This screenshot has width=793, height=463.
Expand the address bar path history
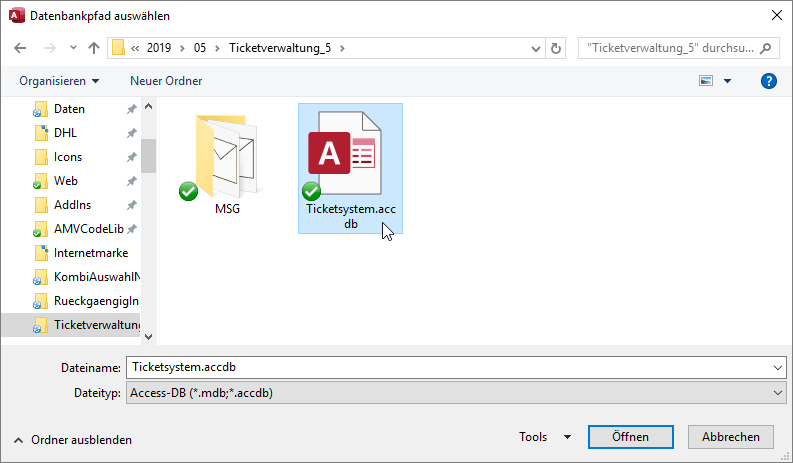click(x=536, y=49)
